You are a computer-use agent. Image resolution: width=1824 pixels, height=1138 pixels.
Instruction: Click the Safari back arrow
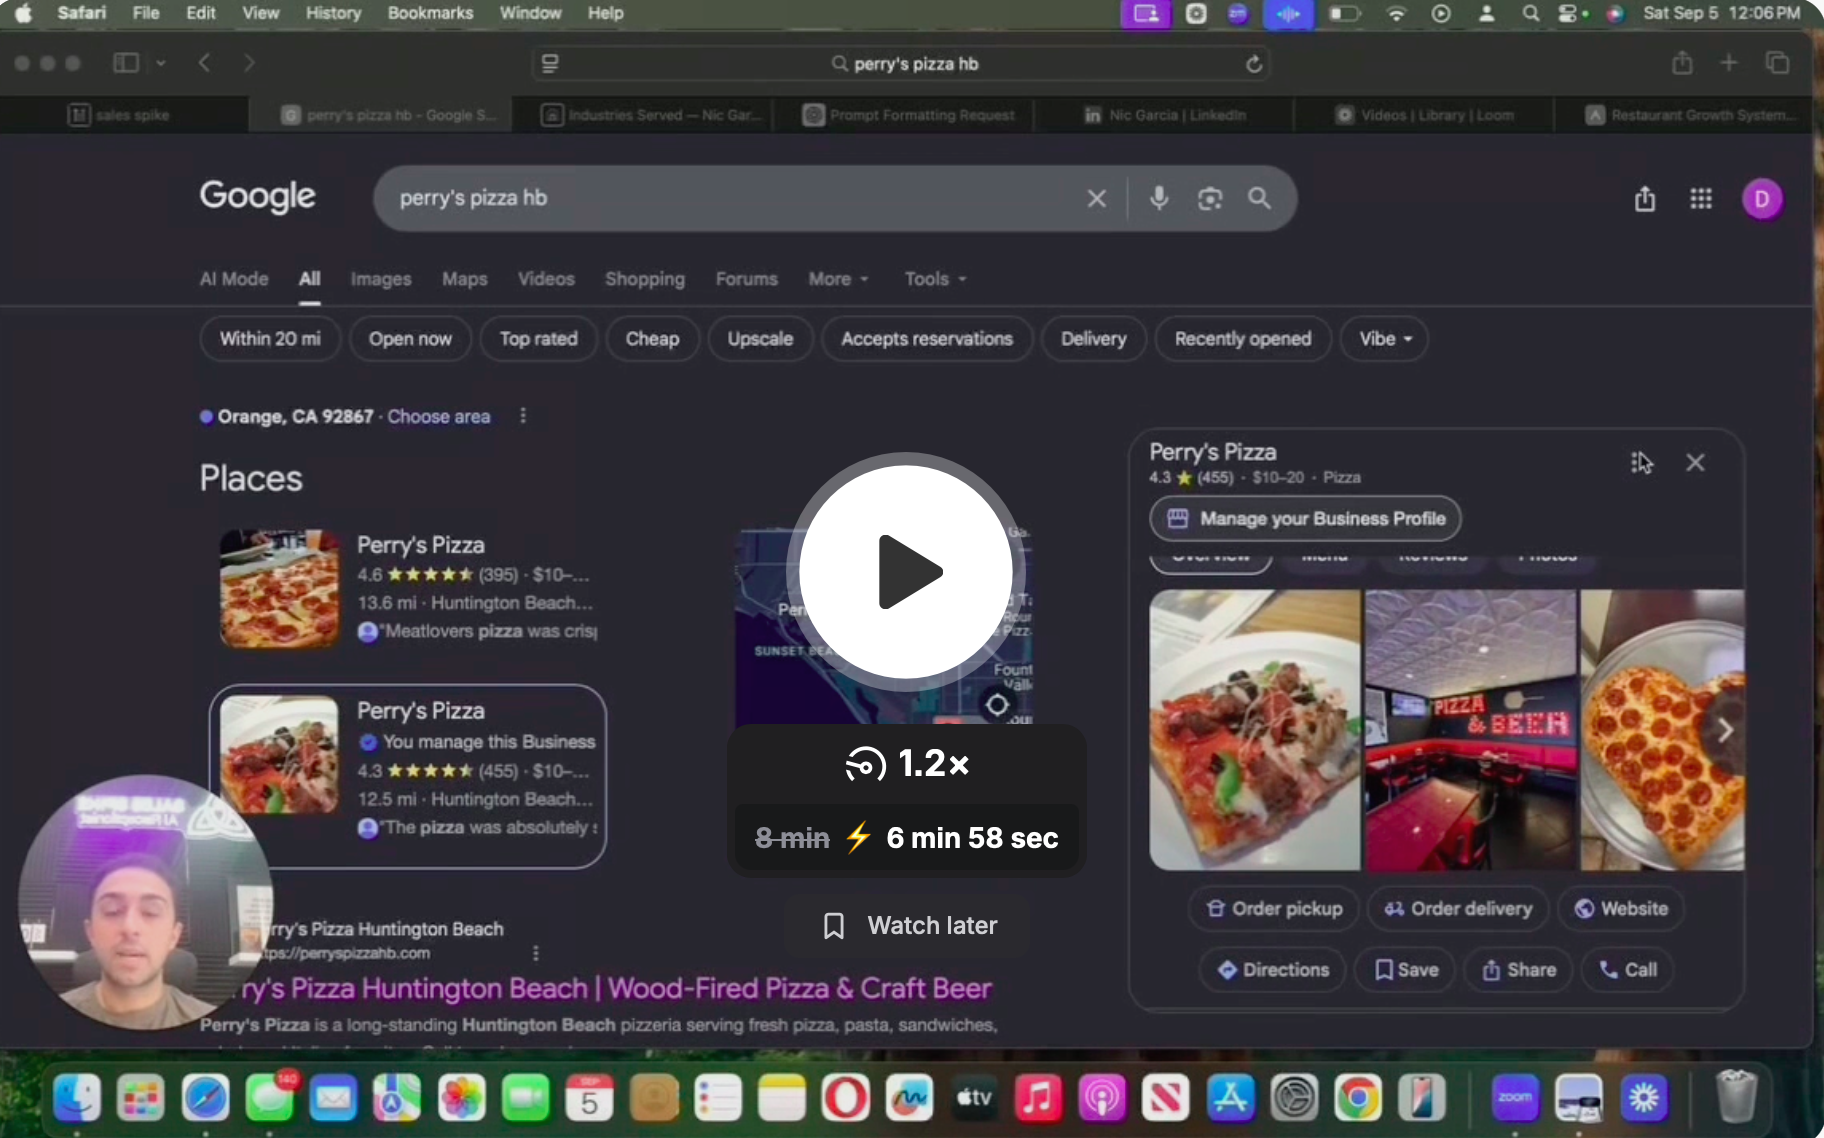point(204,63)
